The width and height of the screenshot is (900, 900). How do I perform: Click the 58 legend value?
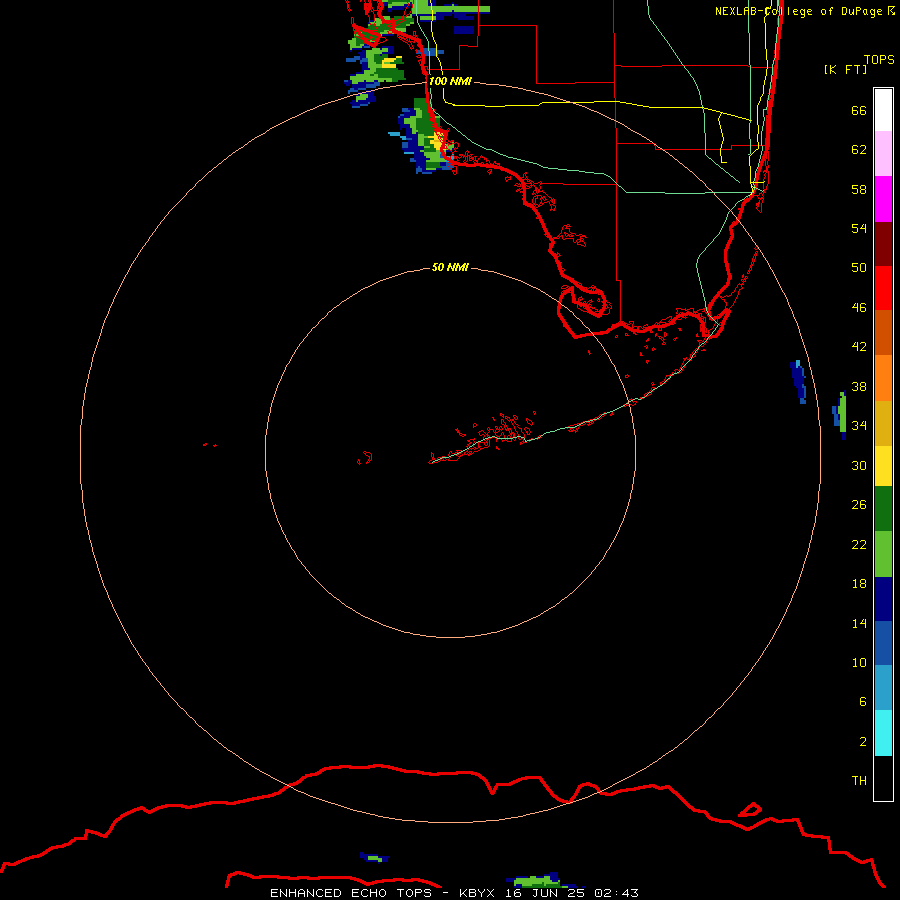(859, 189)
